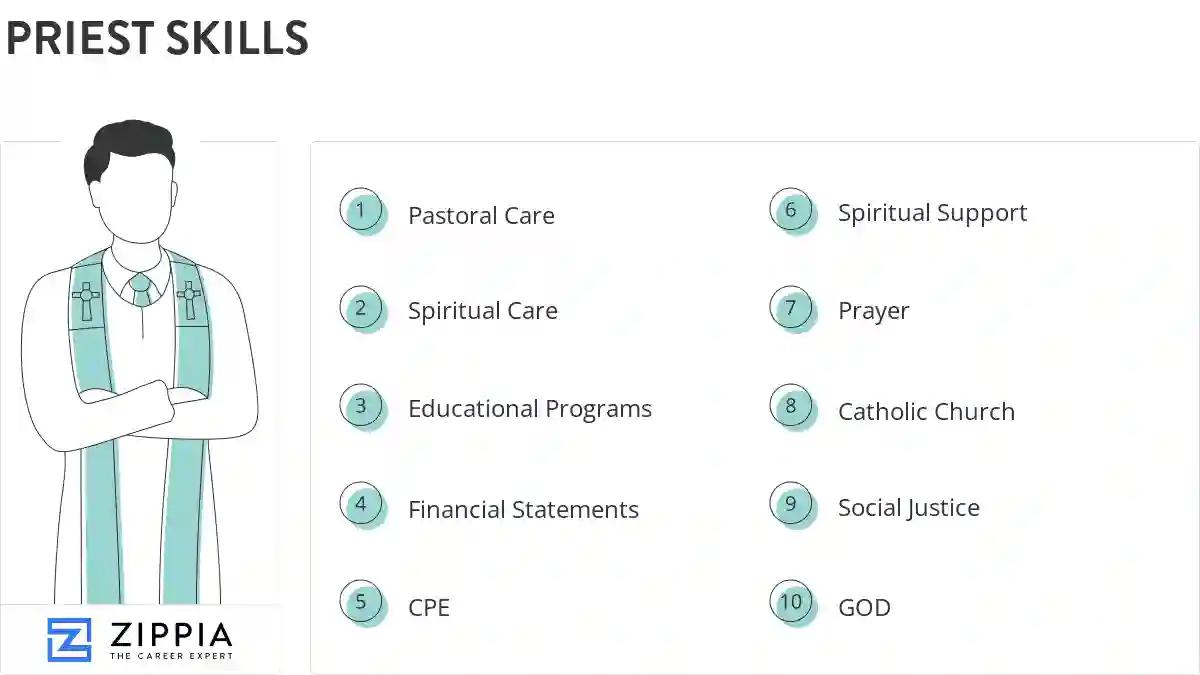This screenshot has height=675, width=1200.
Task: Click the number 1 circle badge
Action: [361, 211]
